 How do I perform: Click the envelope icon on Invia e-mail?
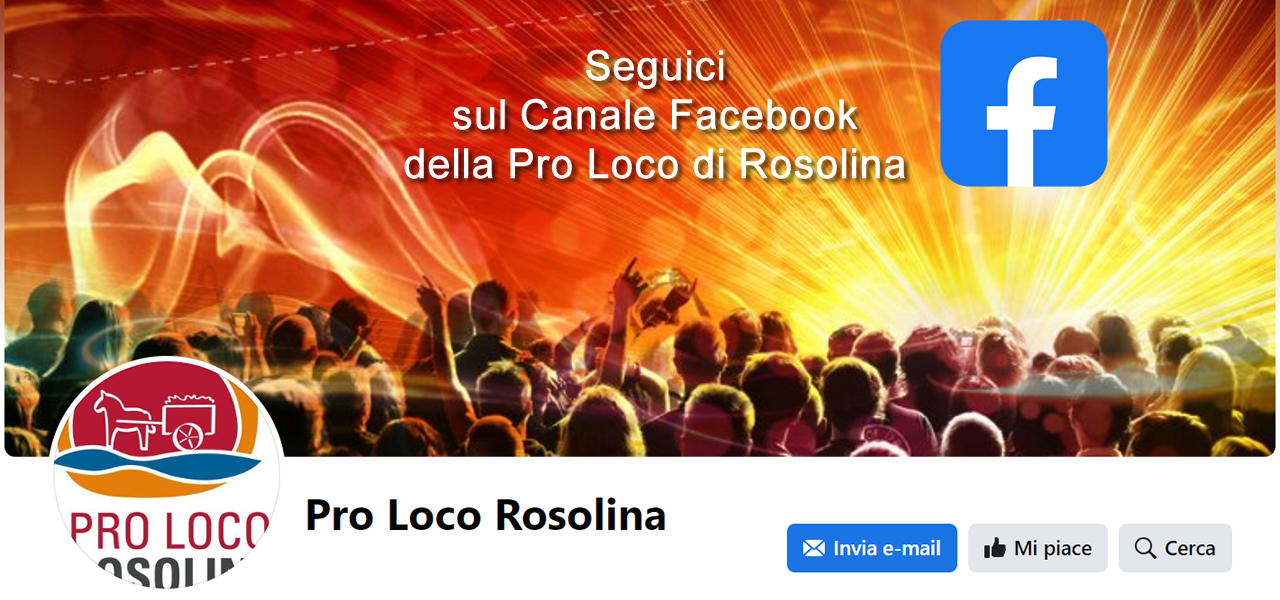[x=814, y=548]
